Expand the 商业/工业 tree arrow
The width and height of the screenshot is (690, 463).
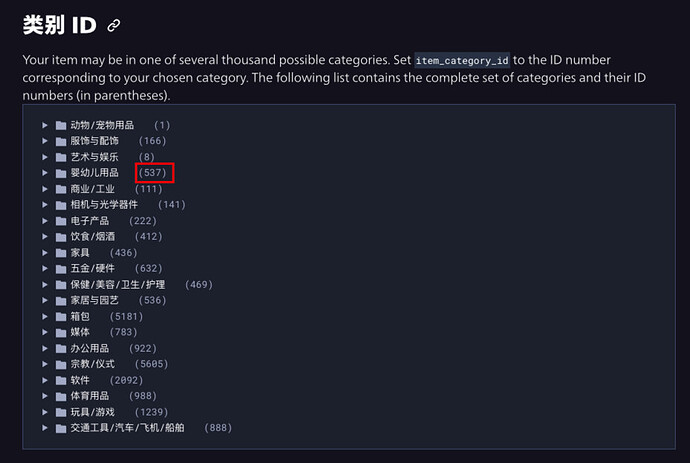45,189
